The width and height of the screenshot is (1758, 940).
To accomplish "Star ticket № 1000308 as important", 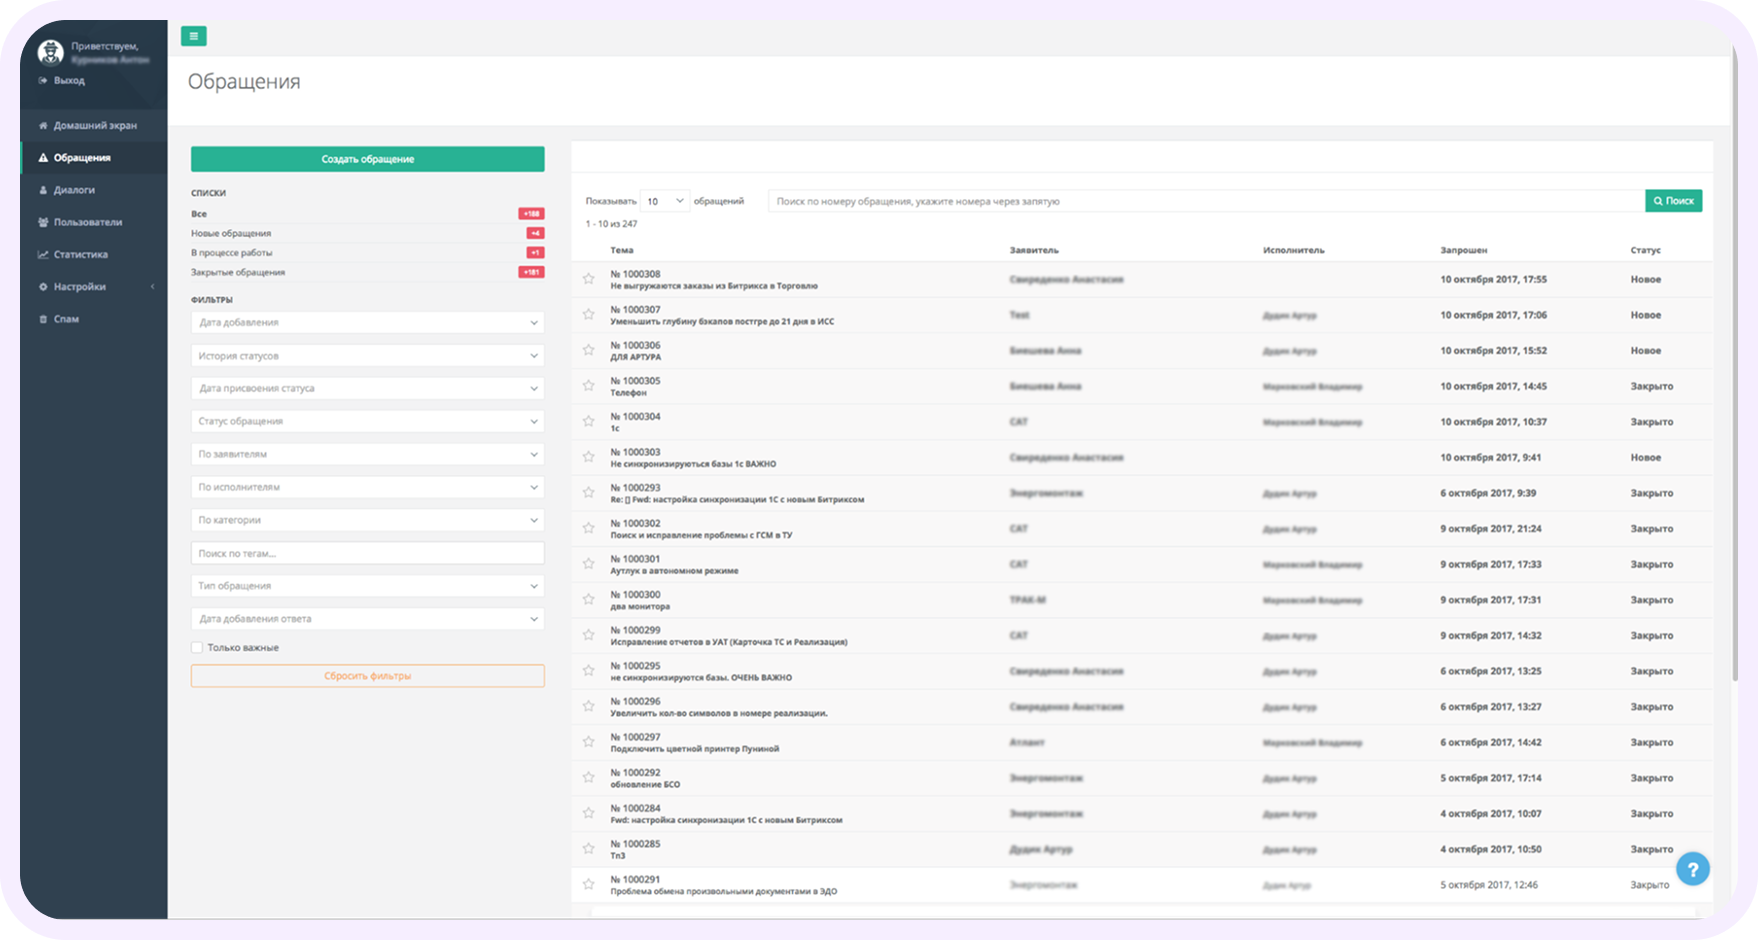I will (x=589, y=279).
